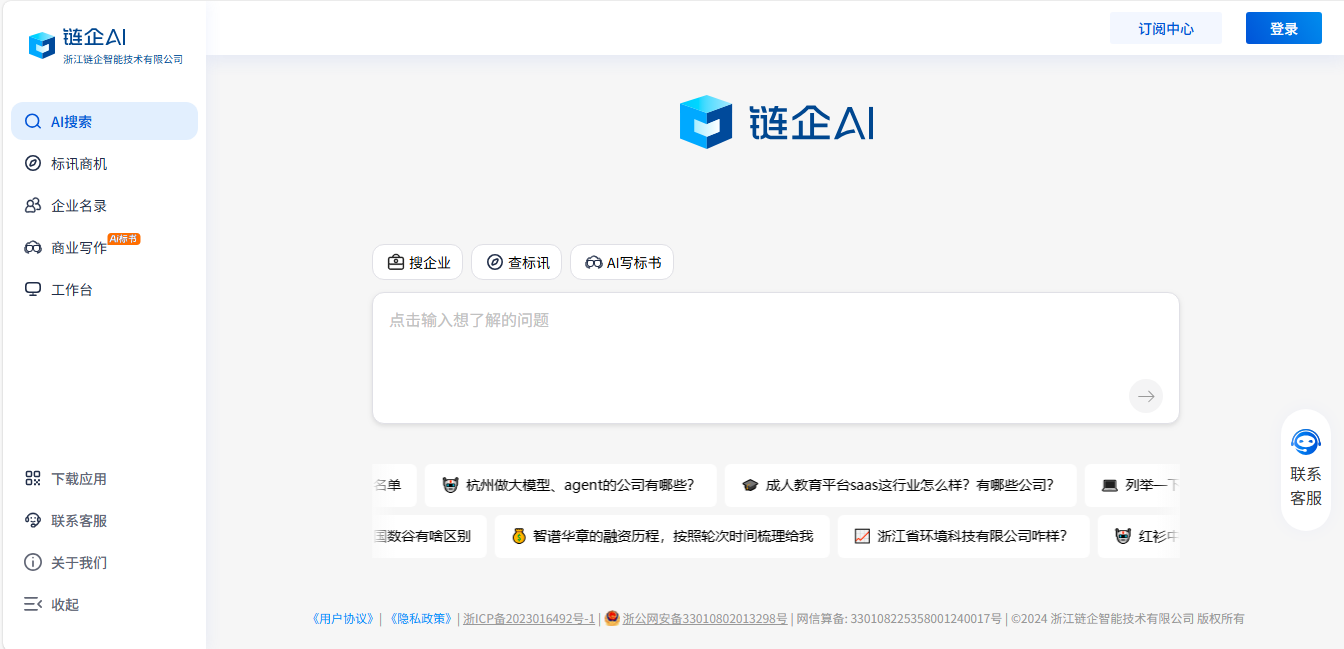Click the 浙ICP备2023016492号-1 link
The width and height of the screenshot is (1344, 649).
[x=529, y=619]
